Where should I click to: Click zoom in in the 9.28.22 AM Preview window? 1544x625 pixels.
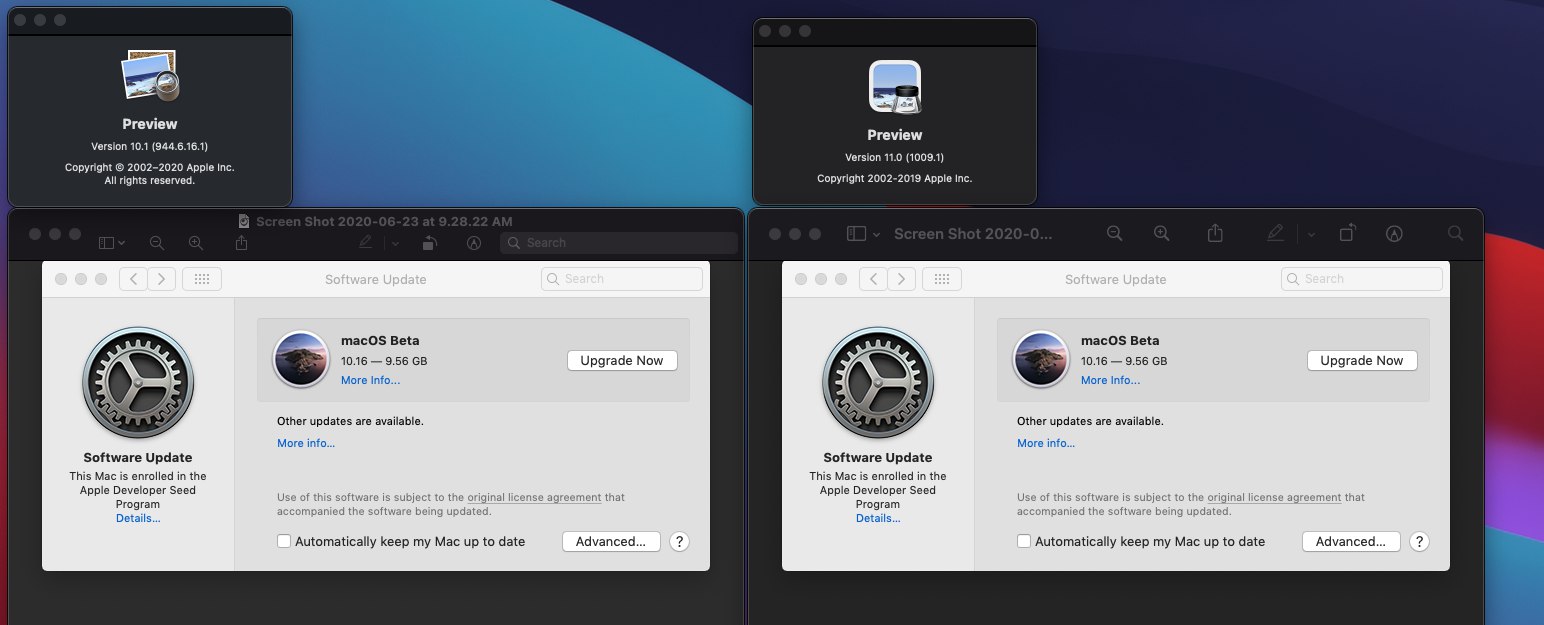(x=196, y=242)
